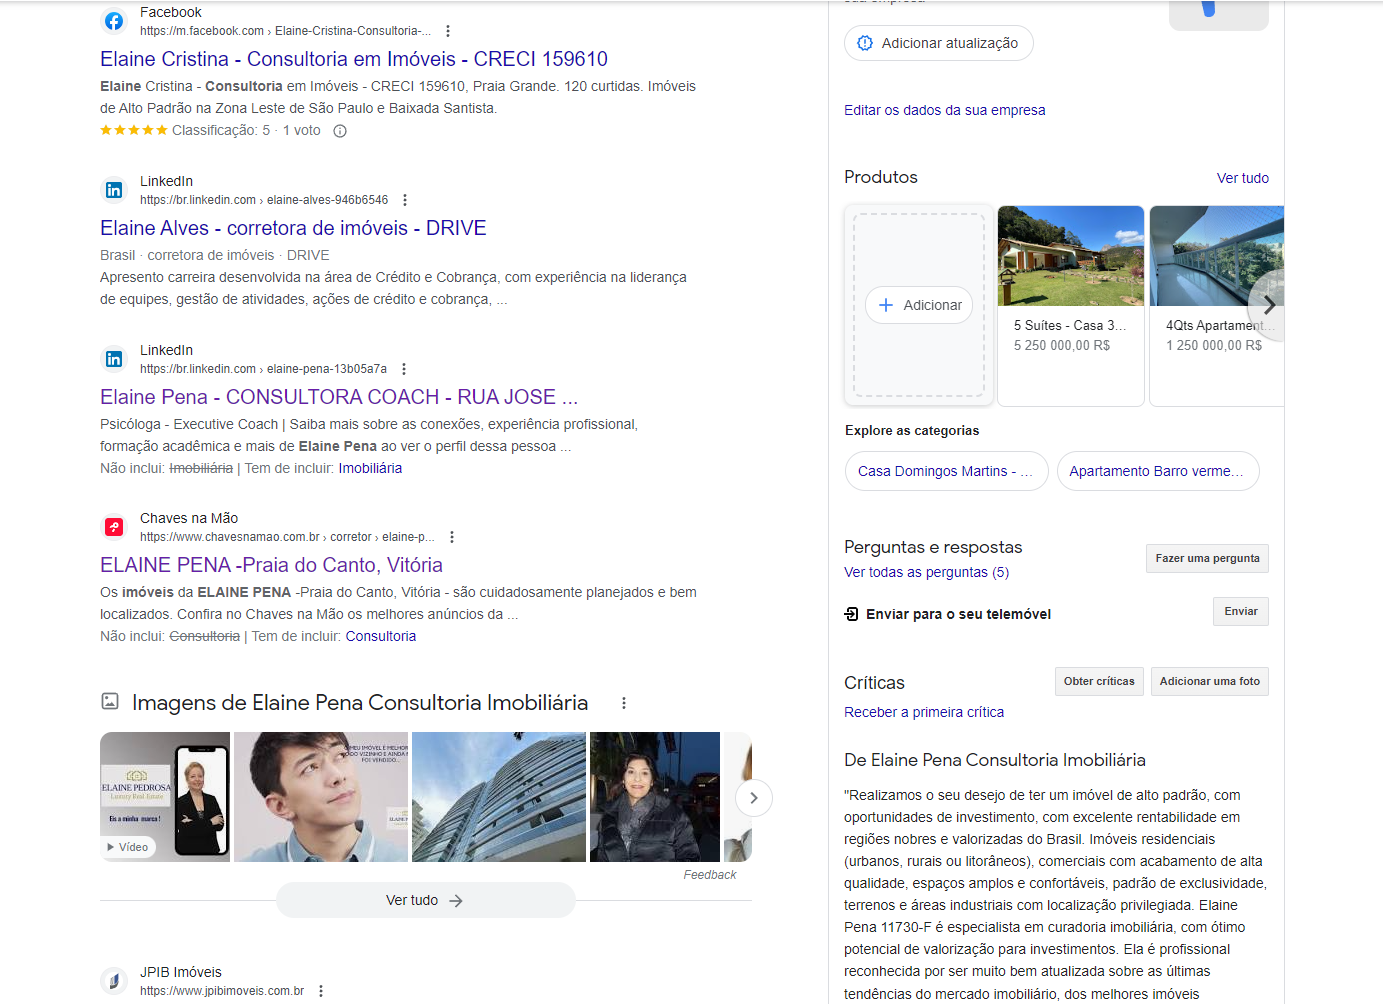
Task: Click 'Produtos' section heading
Action: (x=881, y=177)
